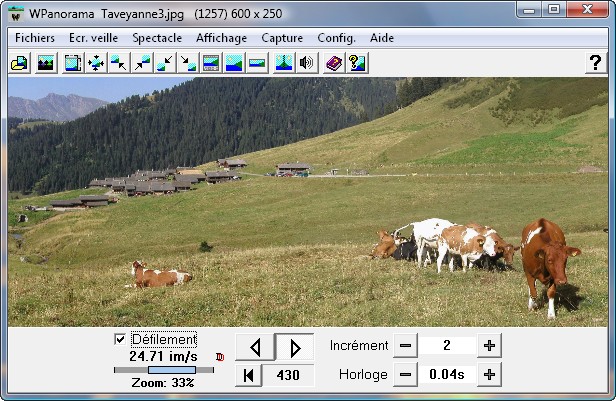
Task: Click the landscape with vertical zipper icon
Action: point(284,63)
